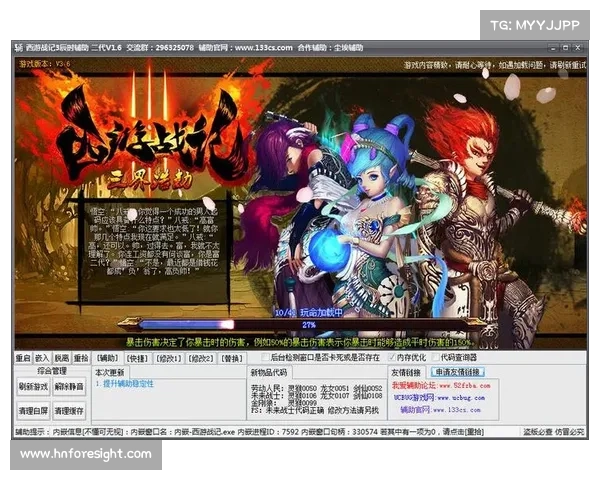Click the app icon in the title bar
Screen dimensions: 600x480
[x=18, y=48]
